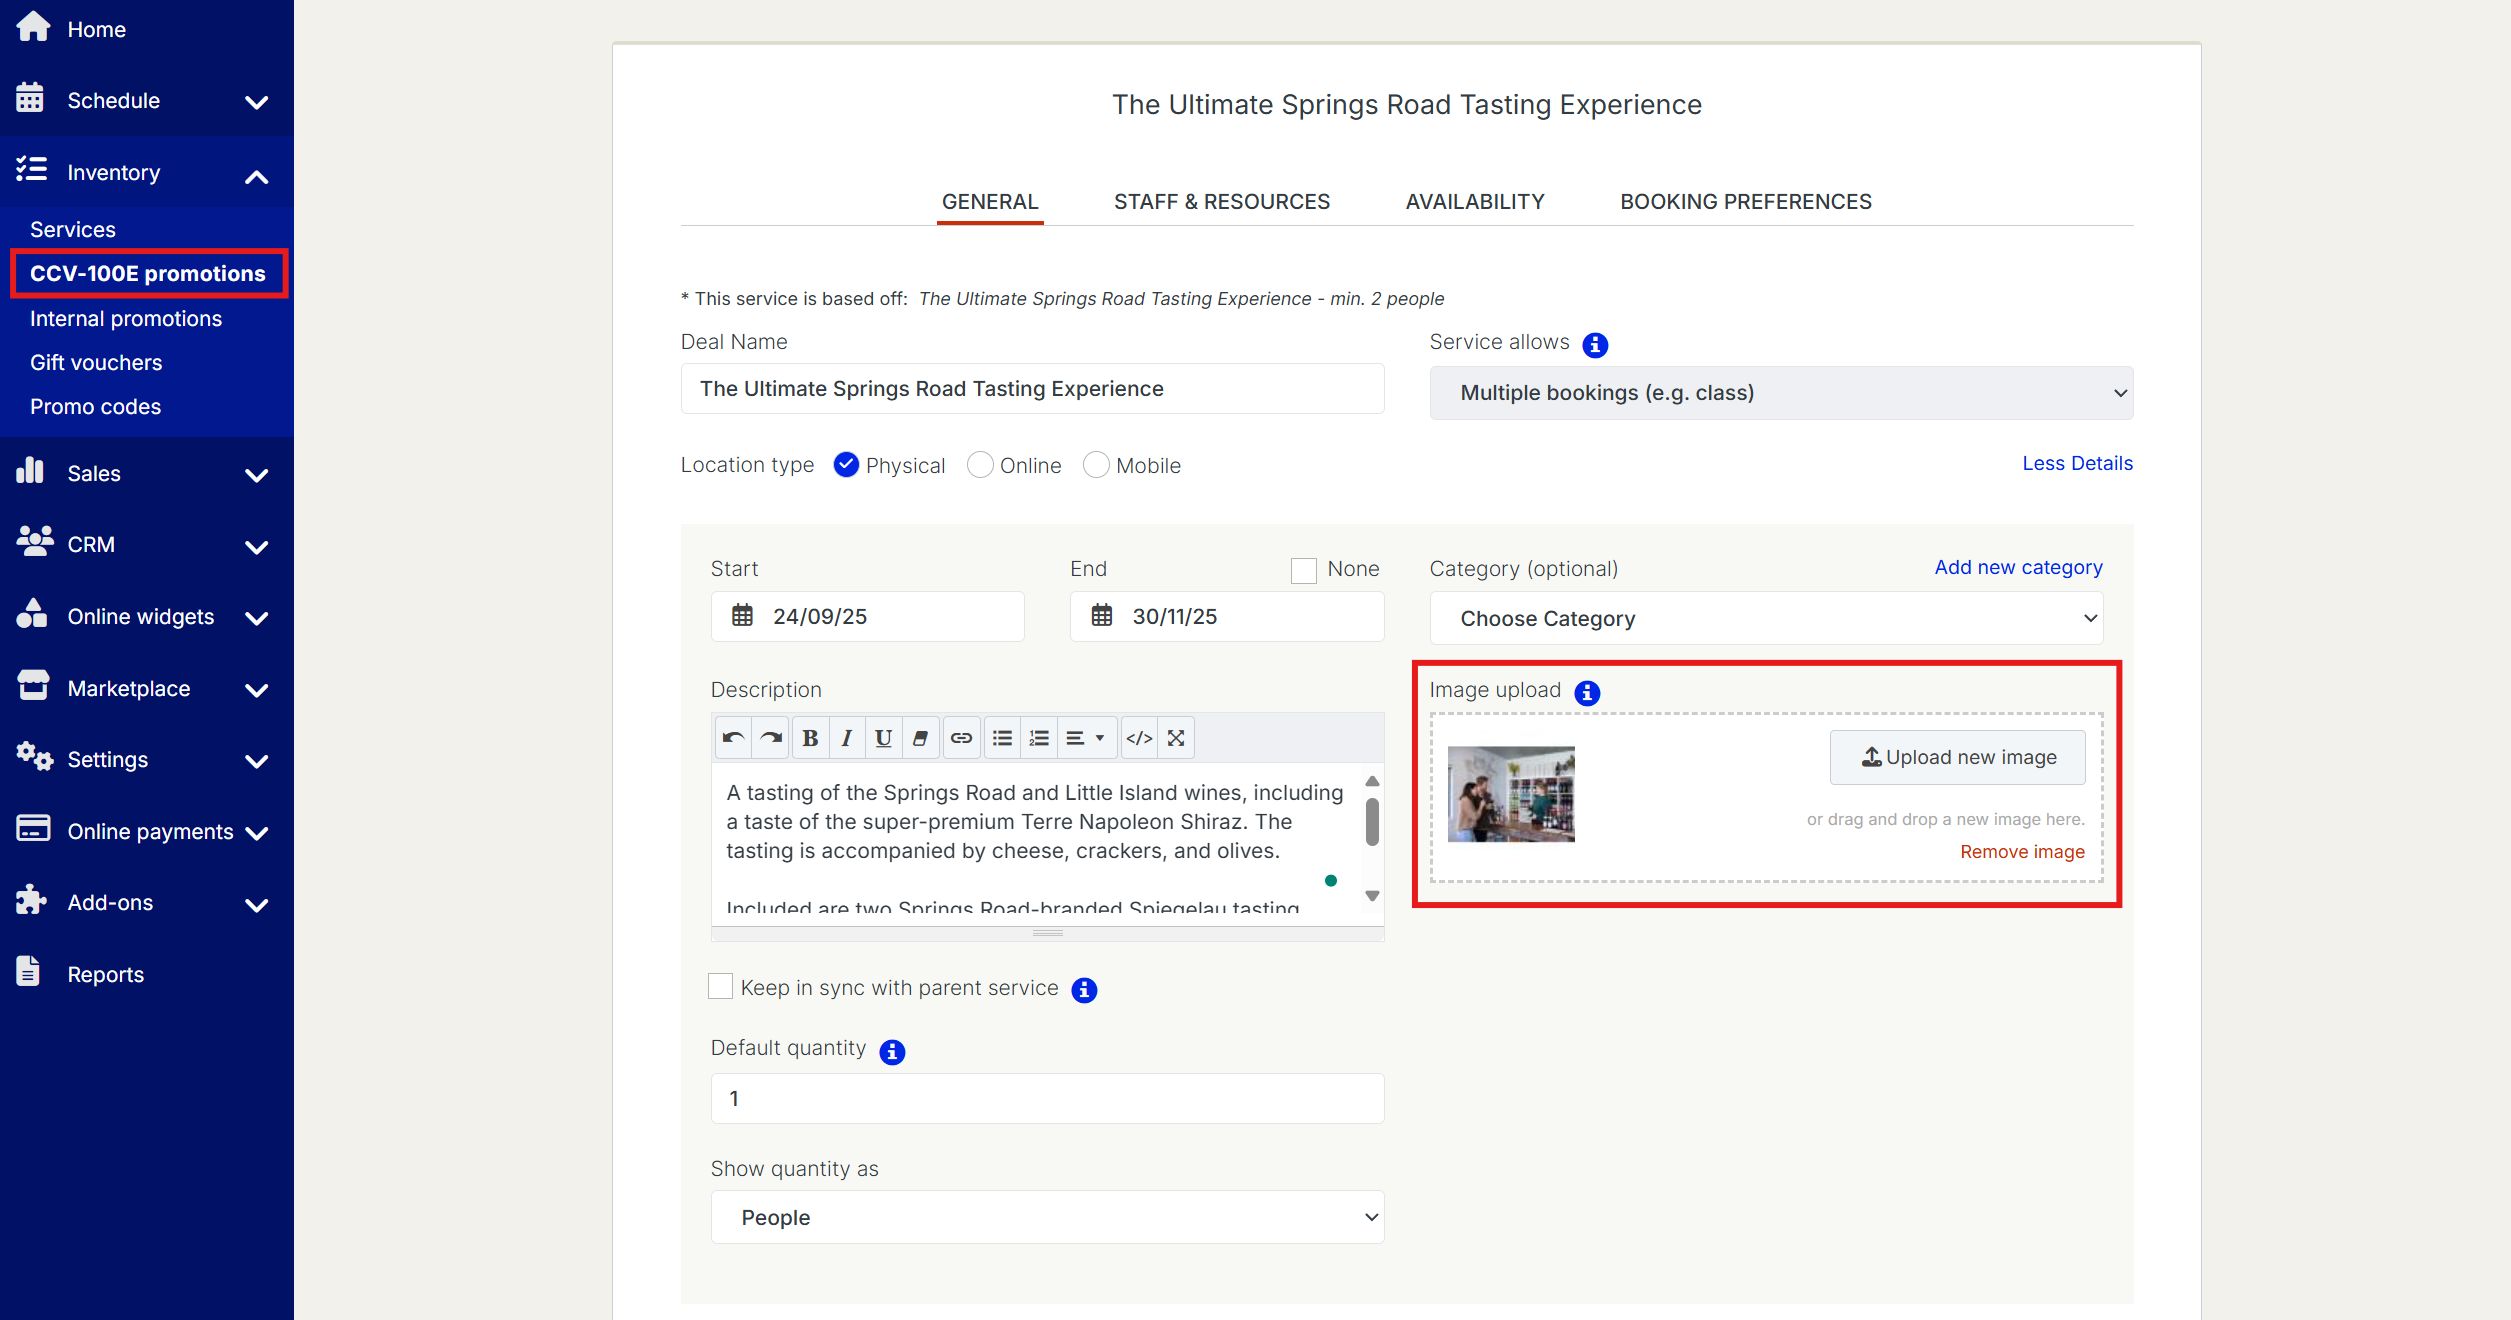The image size is (2511, 1320).
Task: Click the Underline formatting icon
Action: pos(883,738)
